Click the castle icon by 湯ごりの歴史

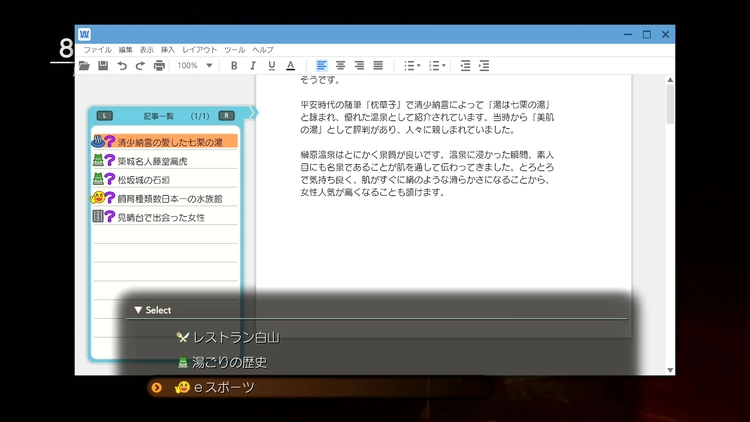pos(183,362)
